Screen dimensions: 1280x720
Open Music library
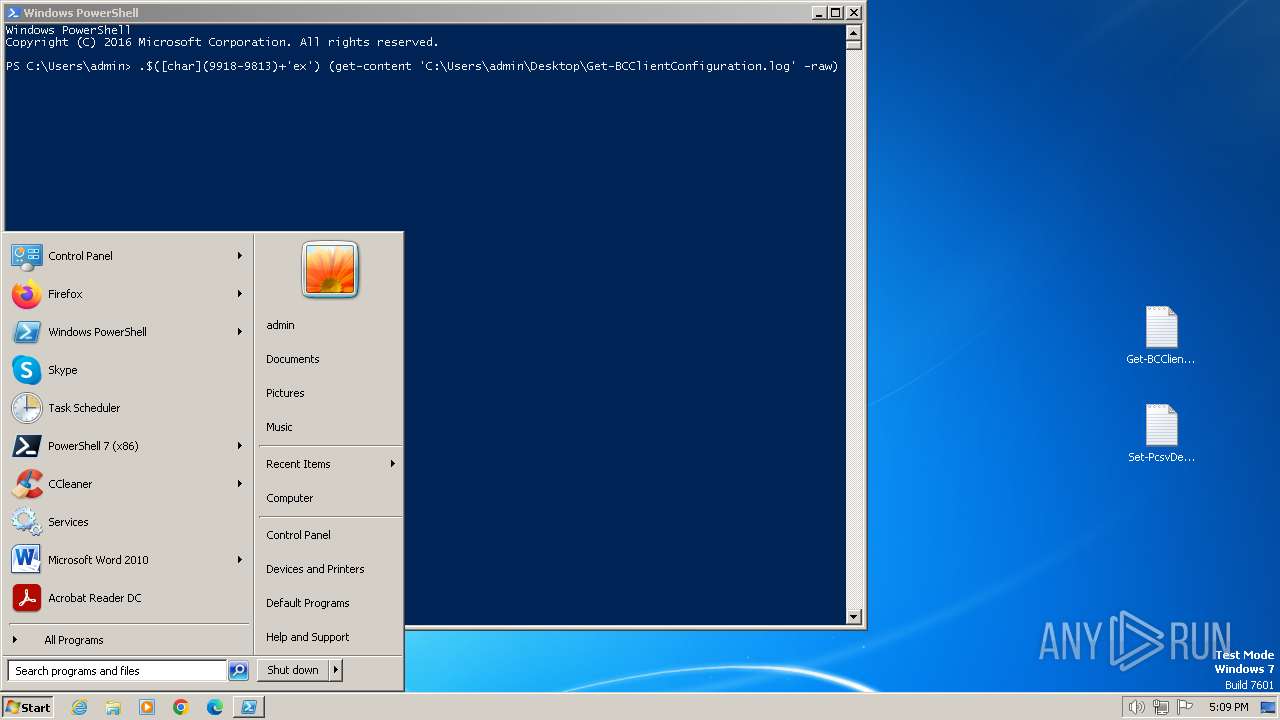(330, 427)
